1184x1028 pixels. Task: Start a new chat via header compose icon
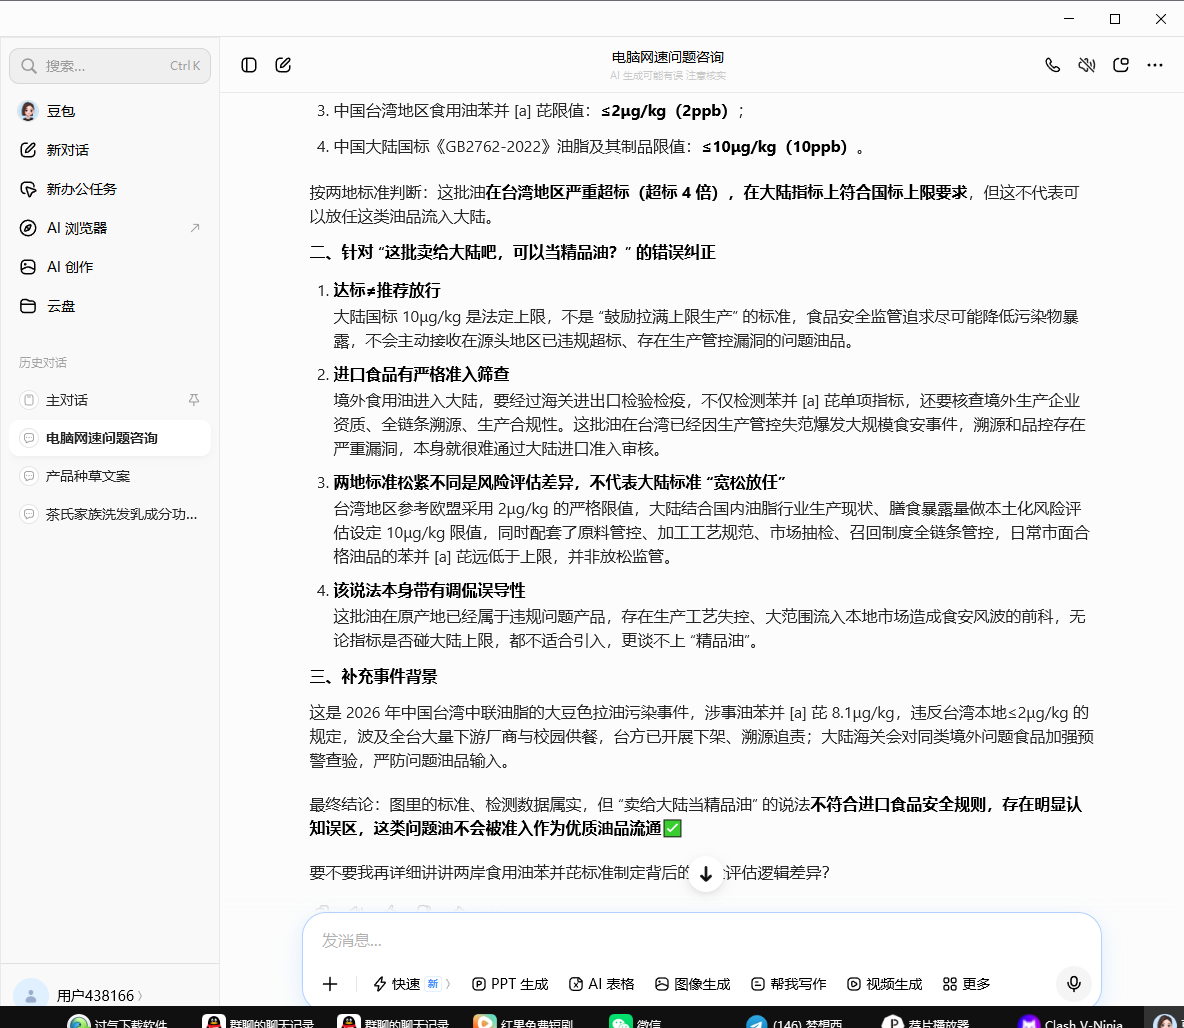click(283, 65)
